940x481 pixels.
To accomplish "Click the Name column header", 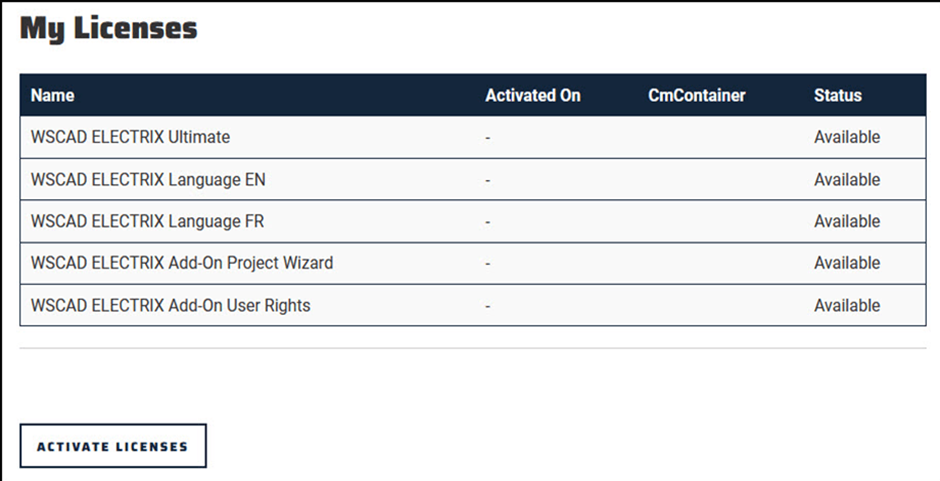I will click(53, 95).
